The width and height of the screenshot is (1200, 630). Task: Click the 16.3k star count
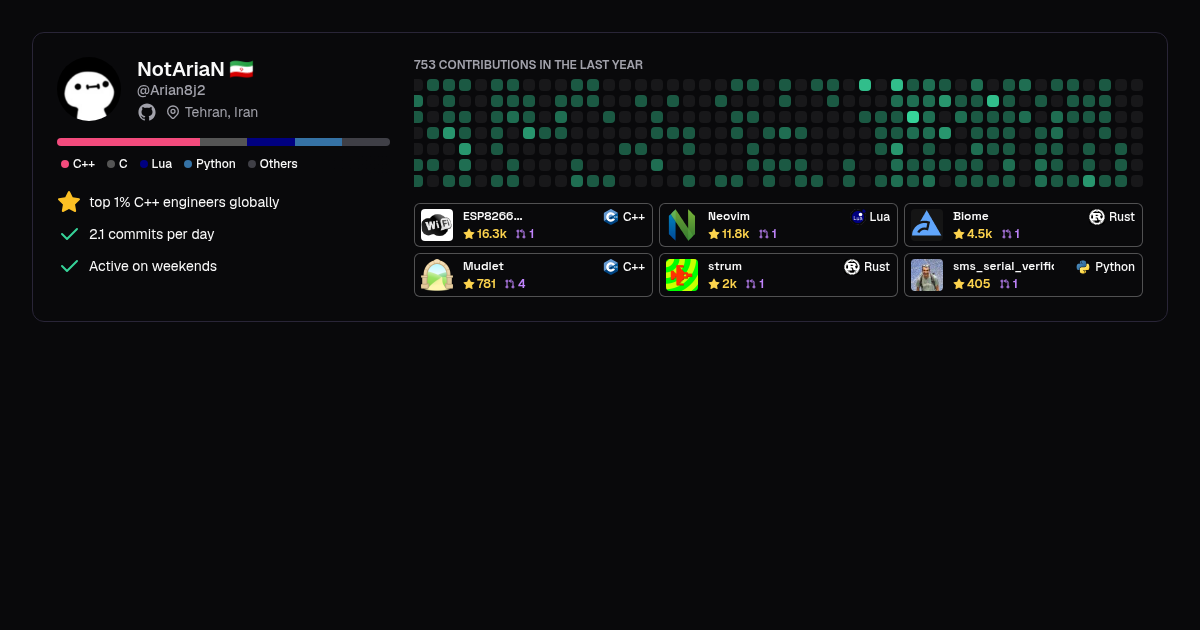(x=492, y=234)
